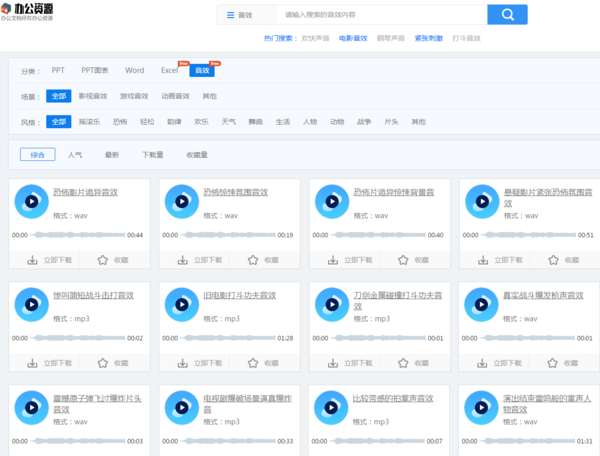Play the 恐怖惊悚氛围音效 sound
The height and width of the screenshot is (456, 600).
182,202
